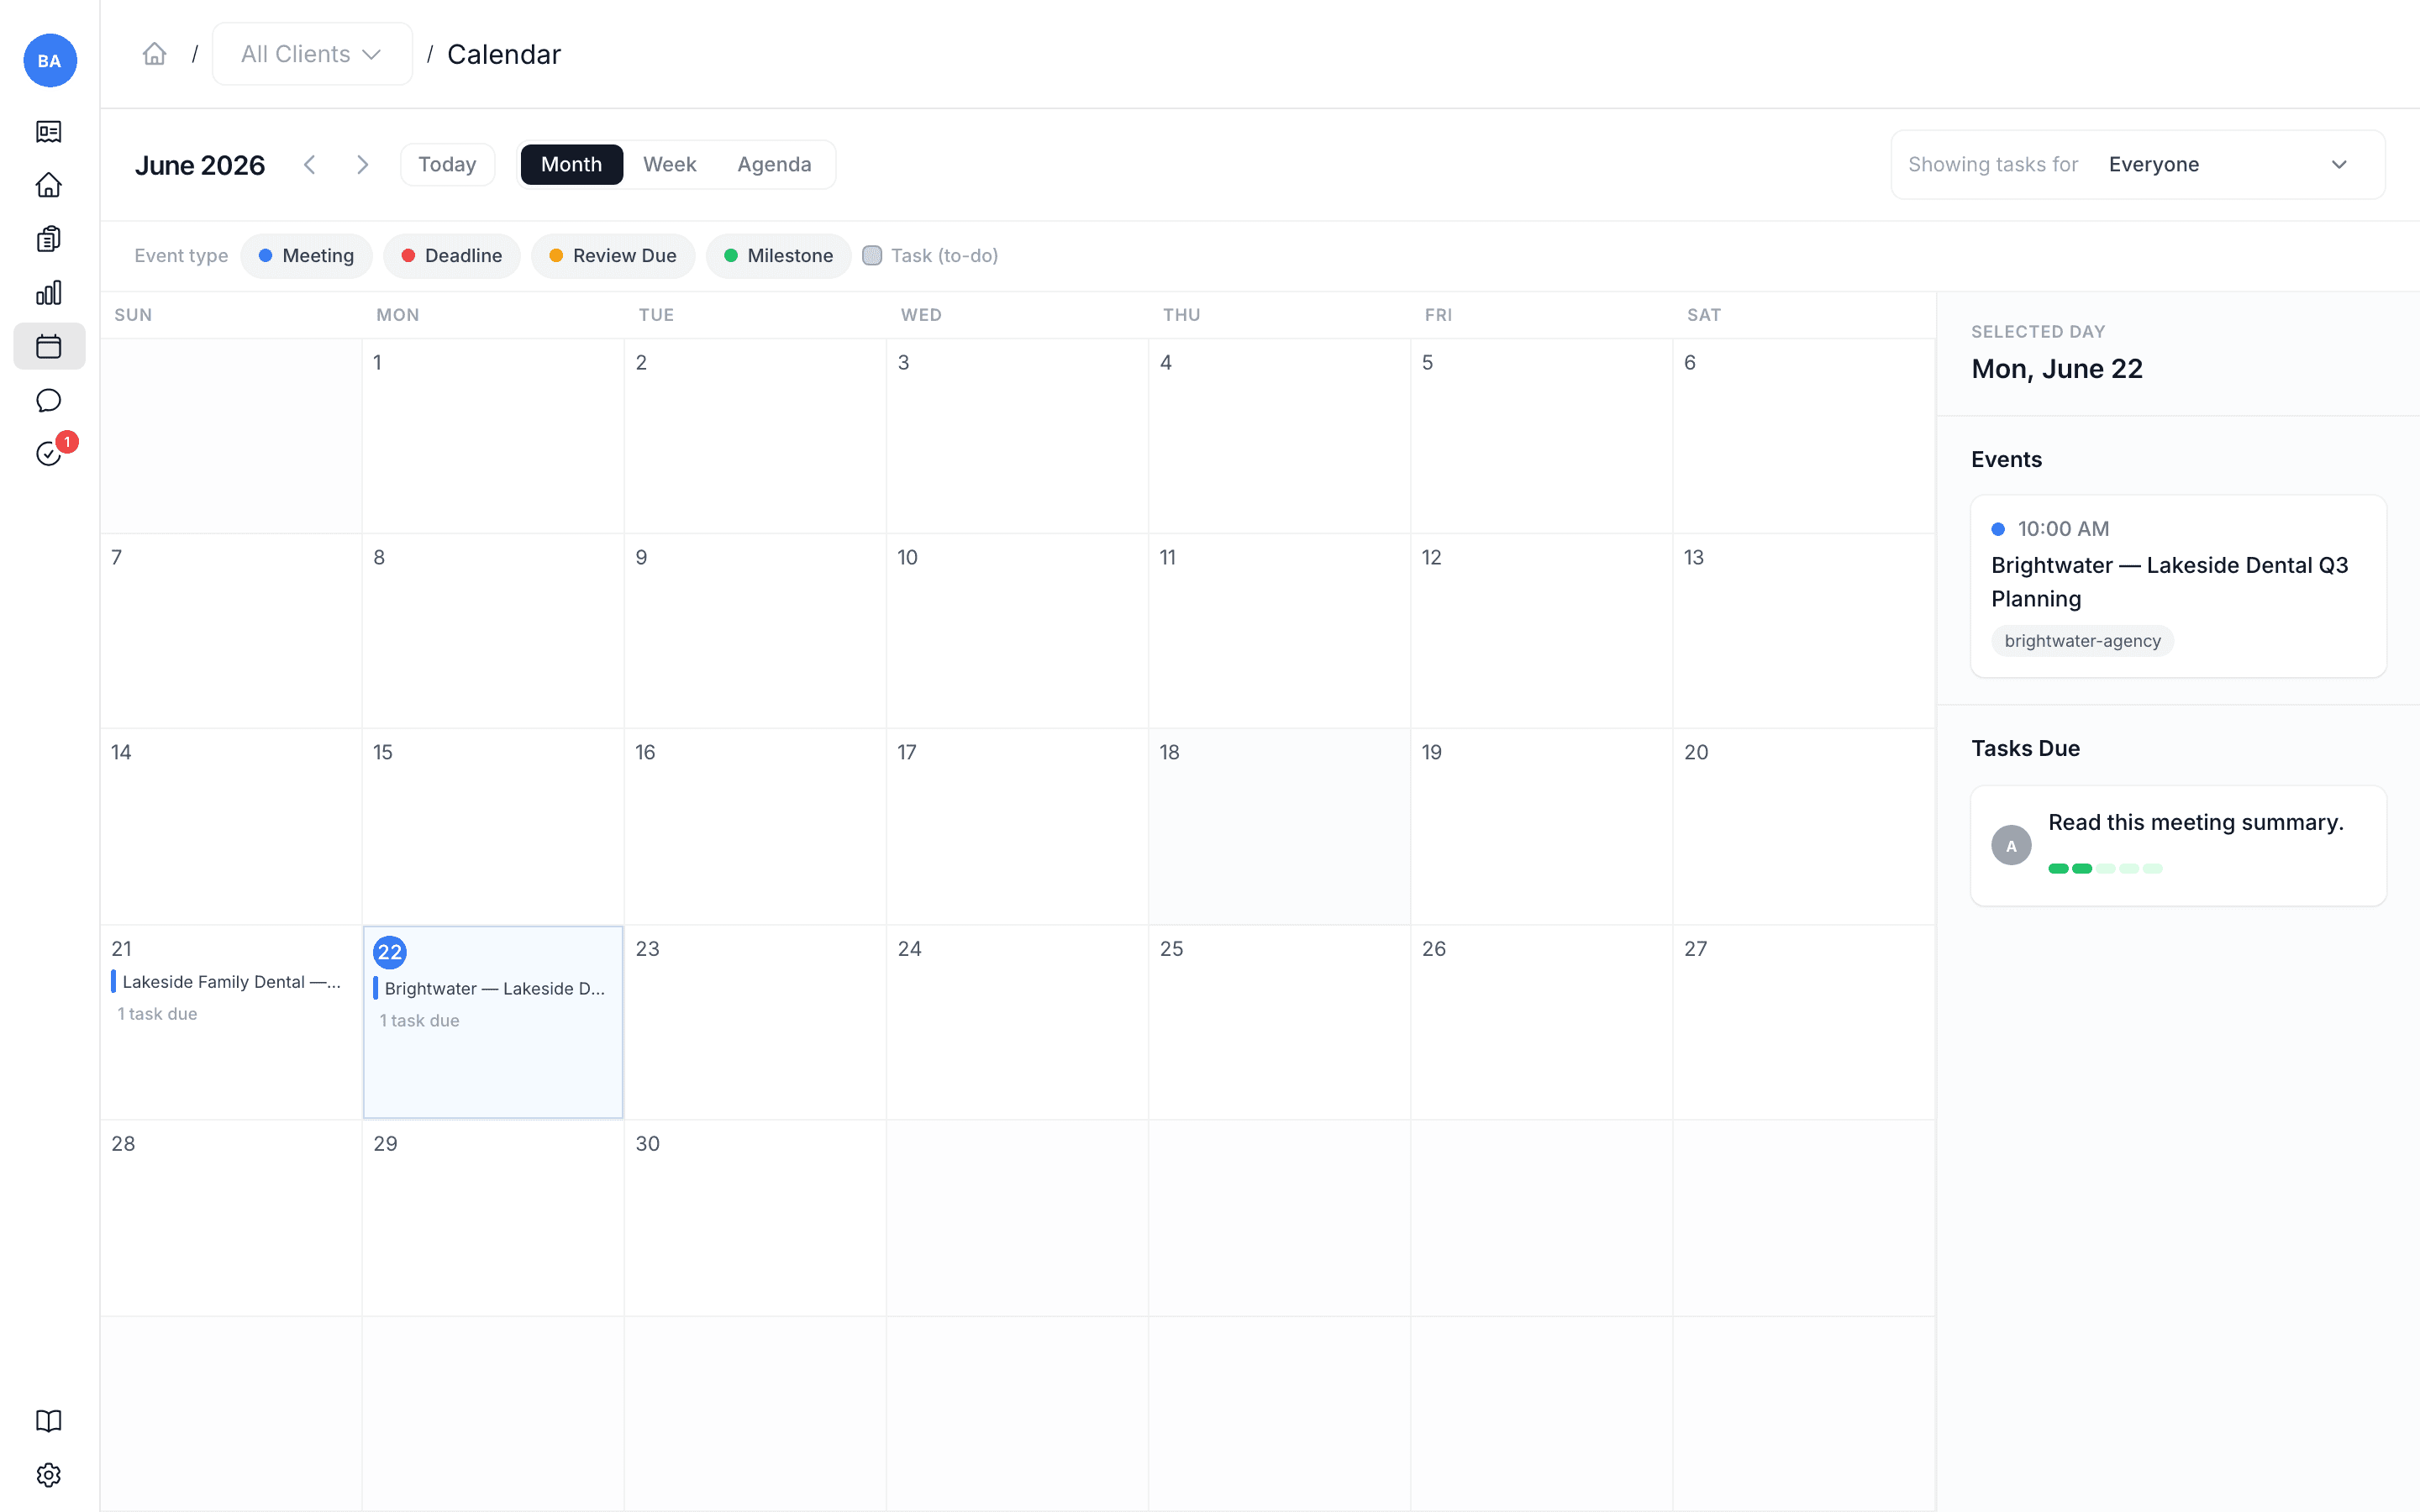The width and height of the screenshot is (2420, 1512).
Task: Open the tasks checkmark icon with badge
Action: pyautogui.click(x=49, y=454)
